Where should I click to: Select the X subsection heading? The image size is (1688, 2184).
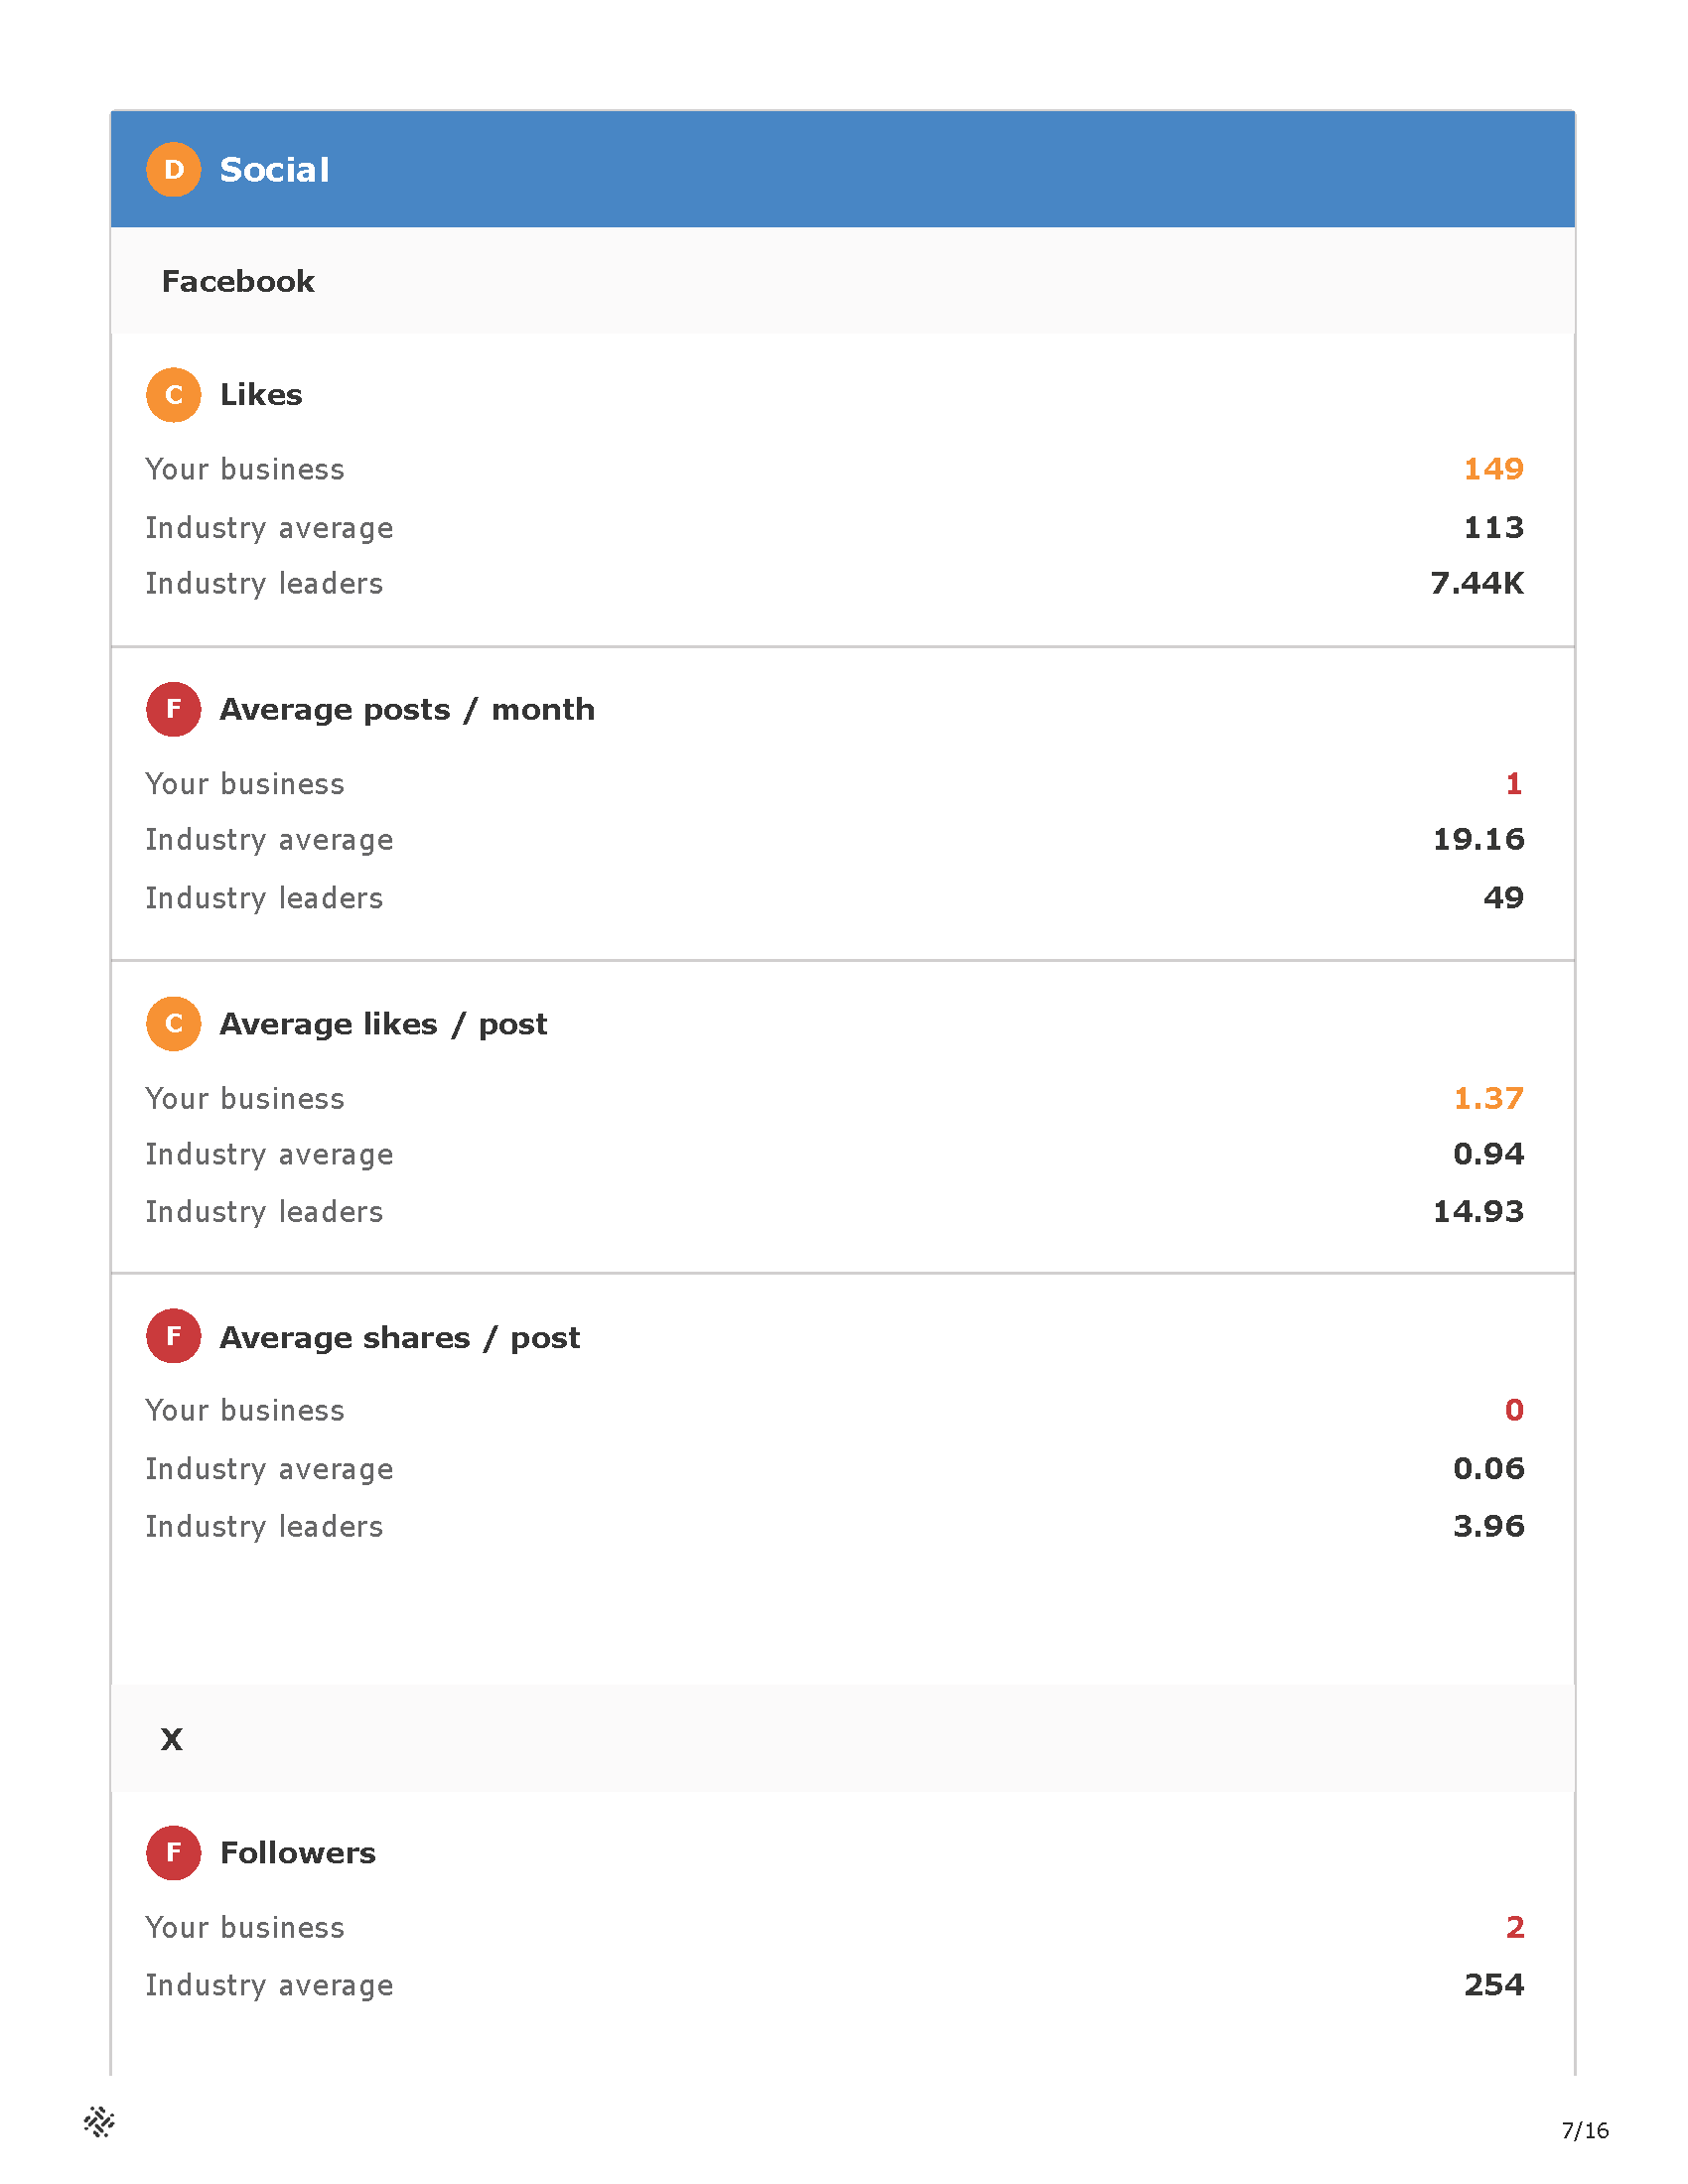coord(172,1740)
